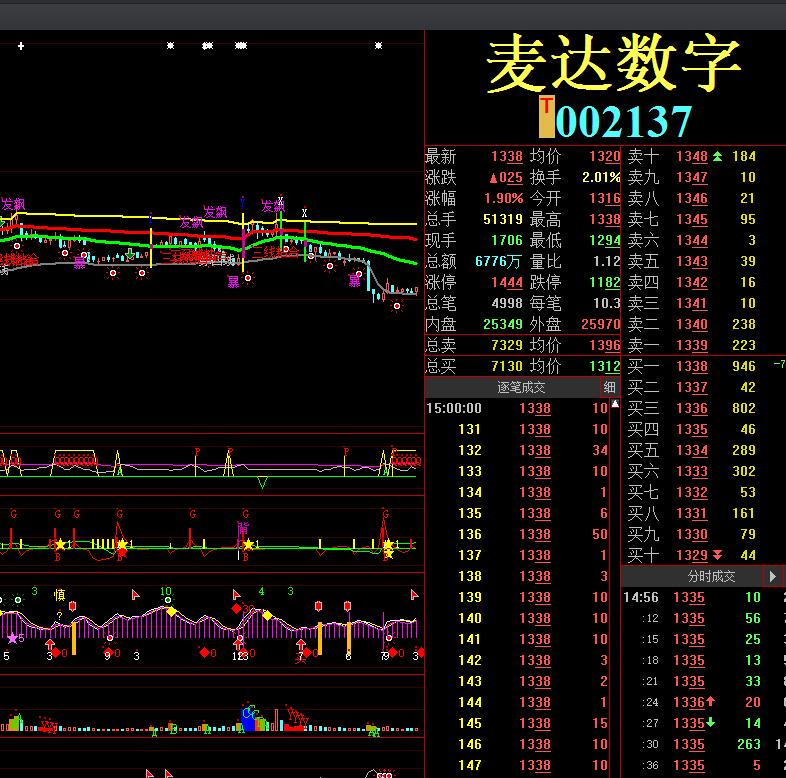Viewport: 786px width, 778px height.
Task: Click the purple star marker in oscillator panel
Action: 12,639
